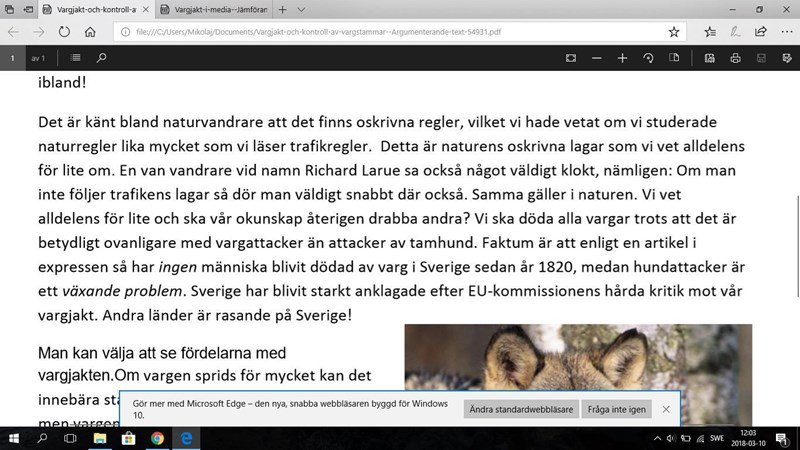Click the fit to page icon
The image size is (800, 450).
point(570,58)
